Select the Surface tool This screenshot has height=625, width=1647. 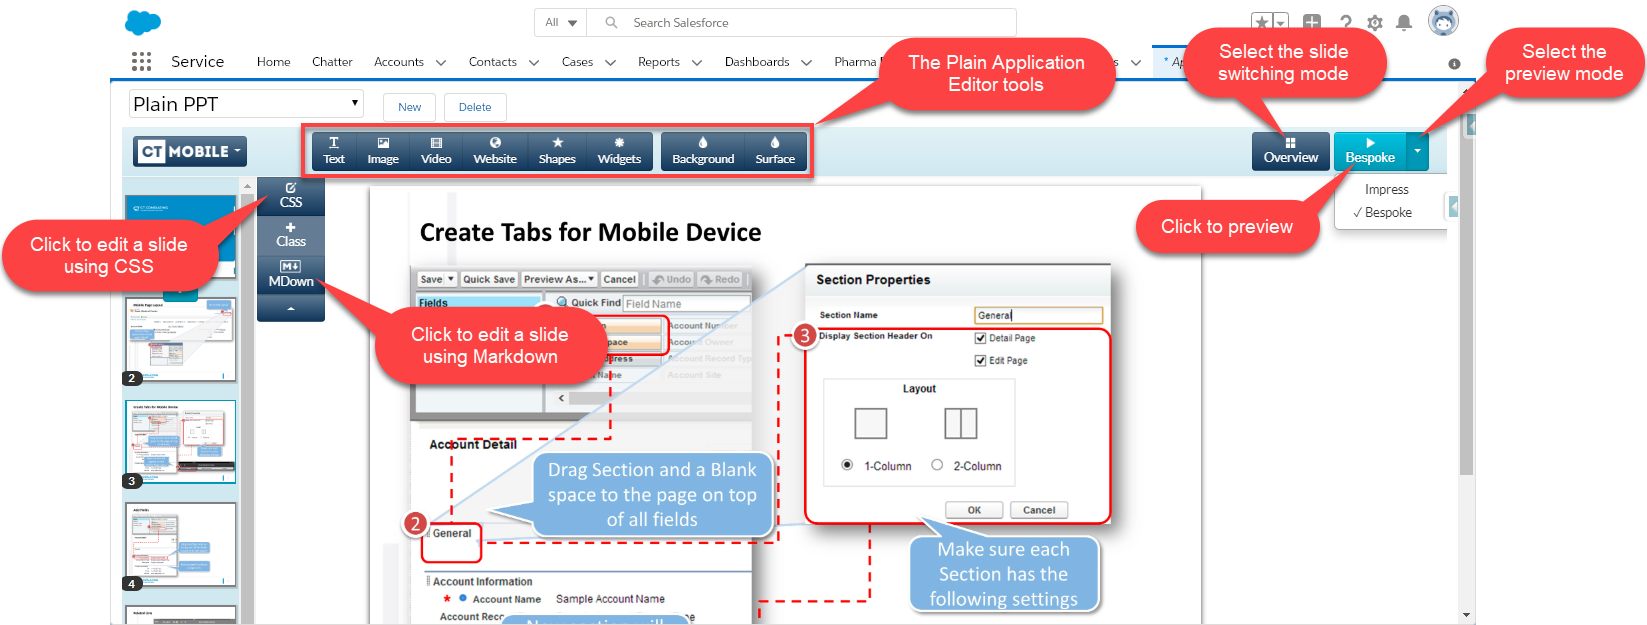775,151
